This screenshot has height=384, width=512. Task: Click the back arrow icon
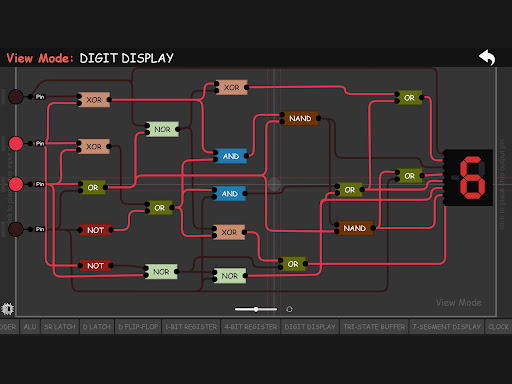click(487, 57)
